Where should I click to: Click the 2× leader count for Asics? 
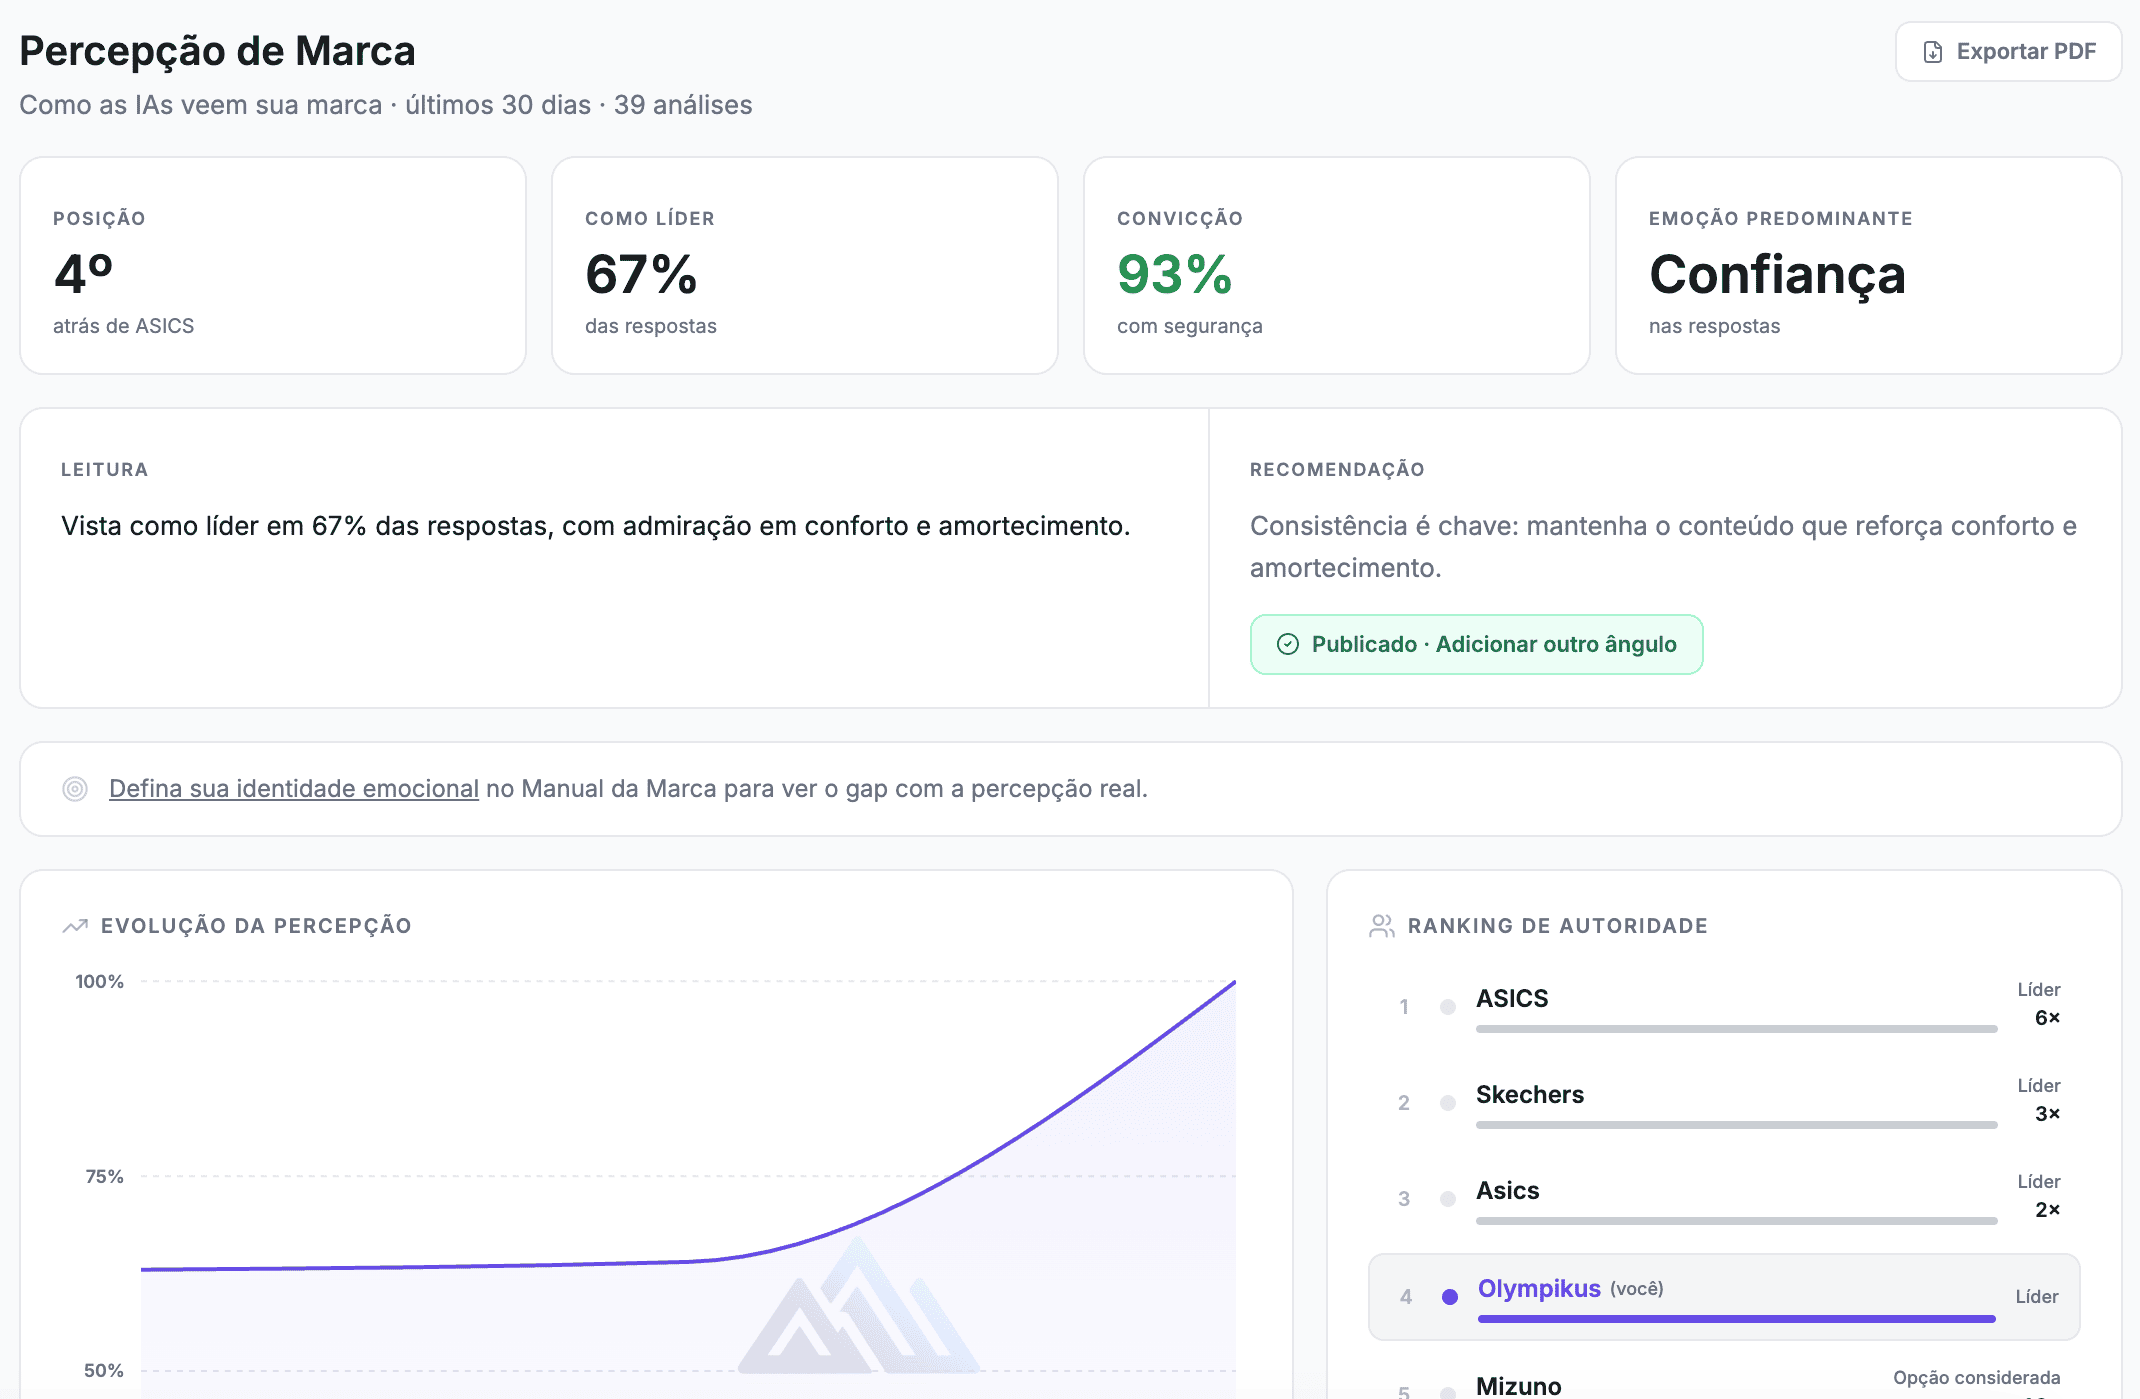click(x=2047, y=1210)
